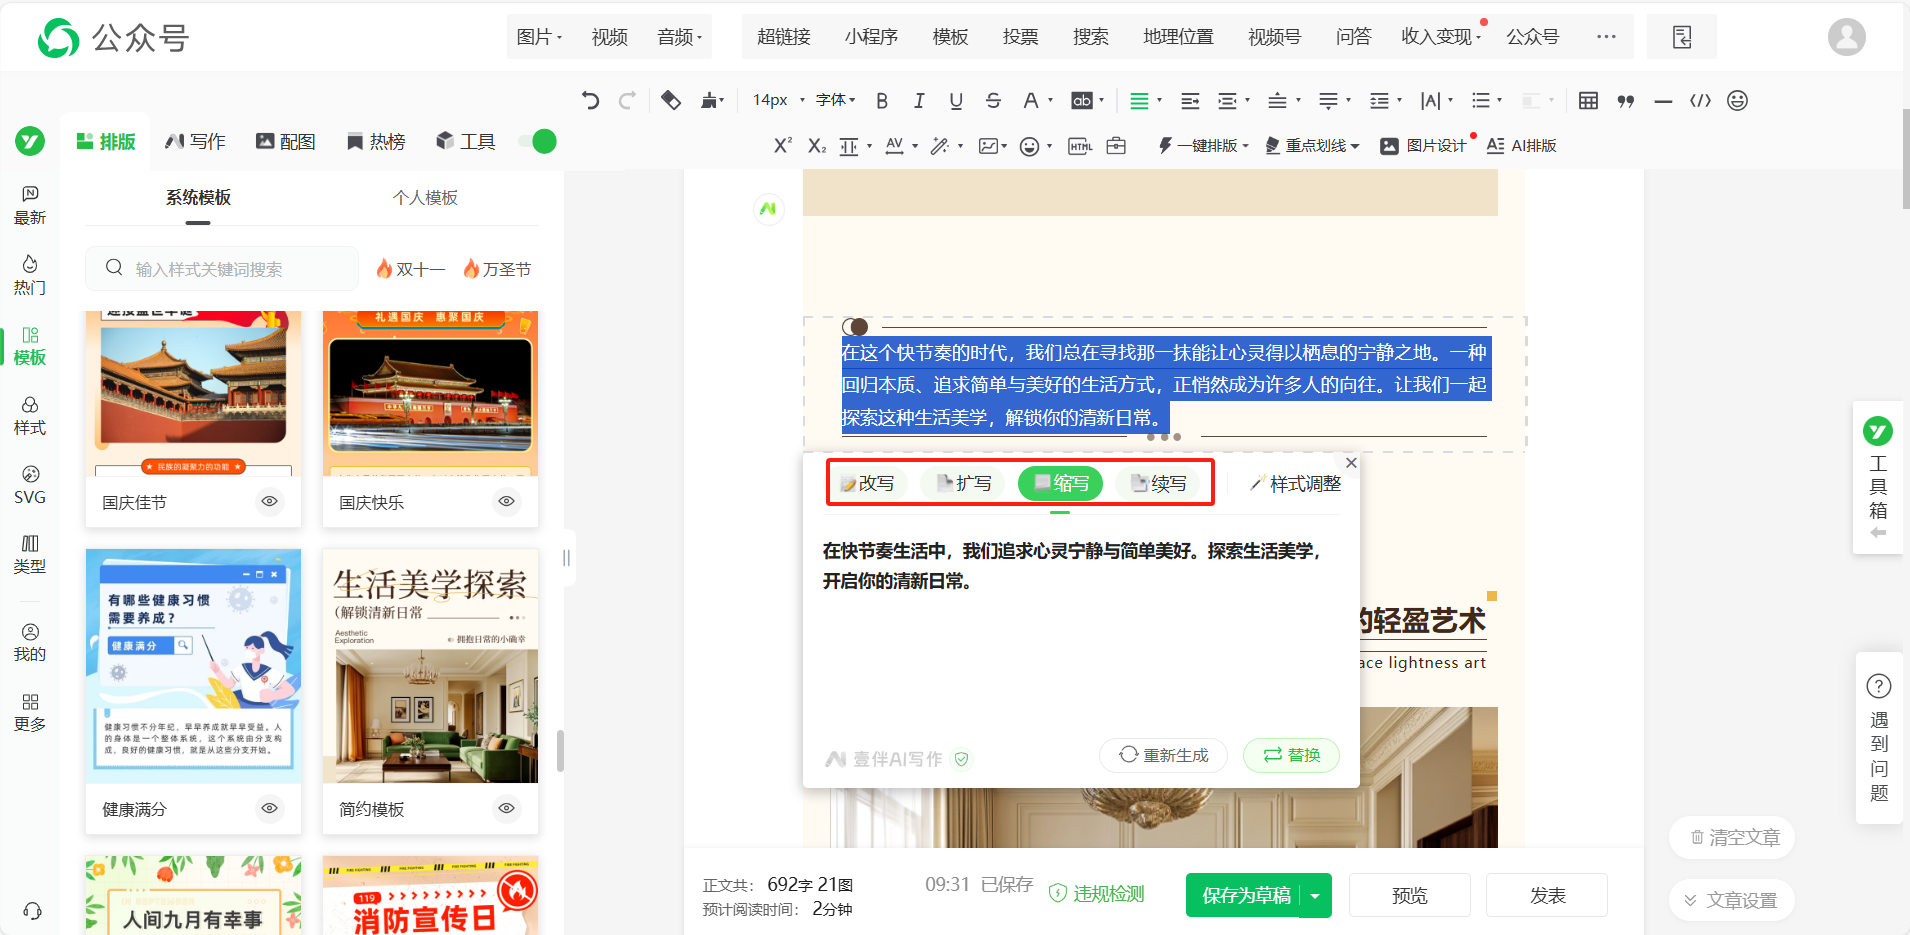Preview the 健康满分 template via eye icon
1910x935 pixels.
pos(270,808)
